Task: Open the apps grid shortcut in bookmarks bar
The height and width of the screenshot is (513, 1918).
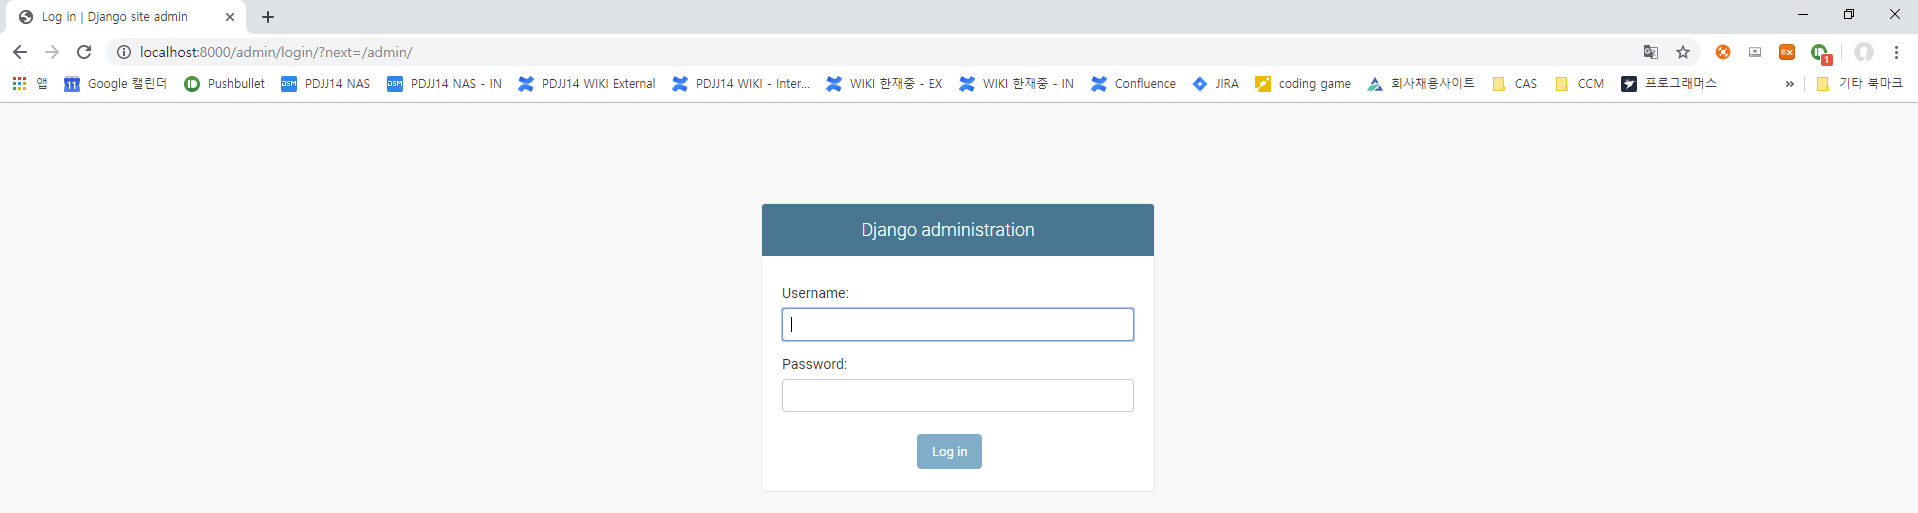Action: (19, 84)
